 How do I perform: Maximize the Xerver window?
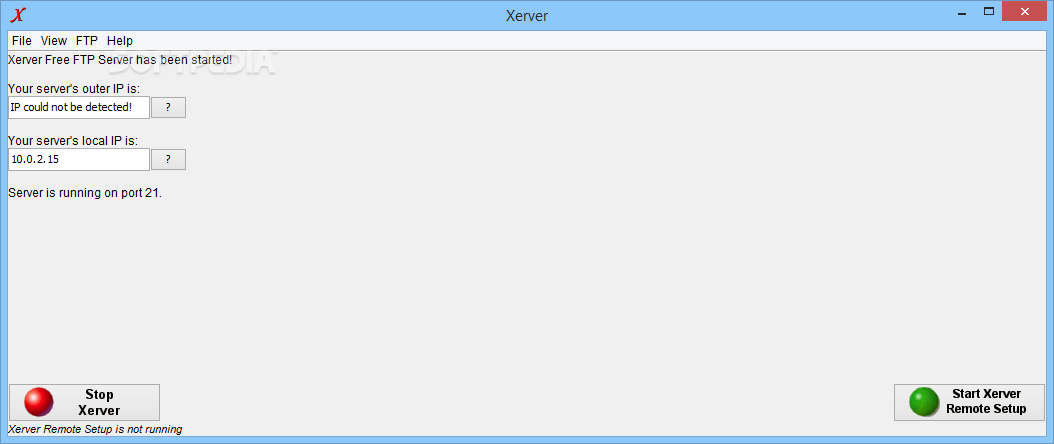(989, 11)
